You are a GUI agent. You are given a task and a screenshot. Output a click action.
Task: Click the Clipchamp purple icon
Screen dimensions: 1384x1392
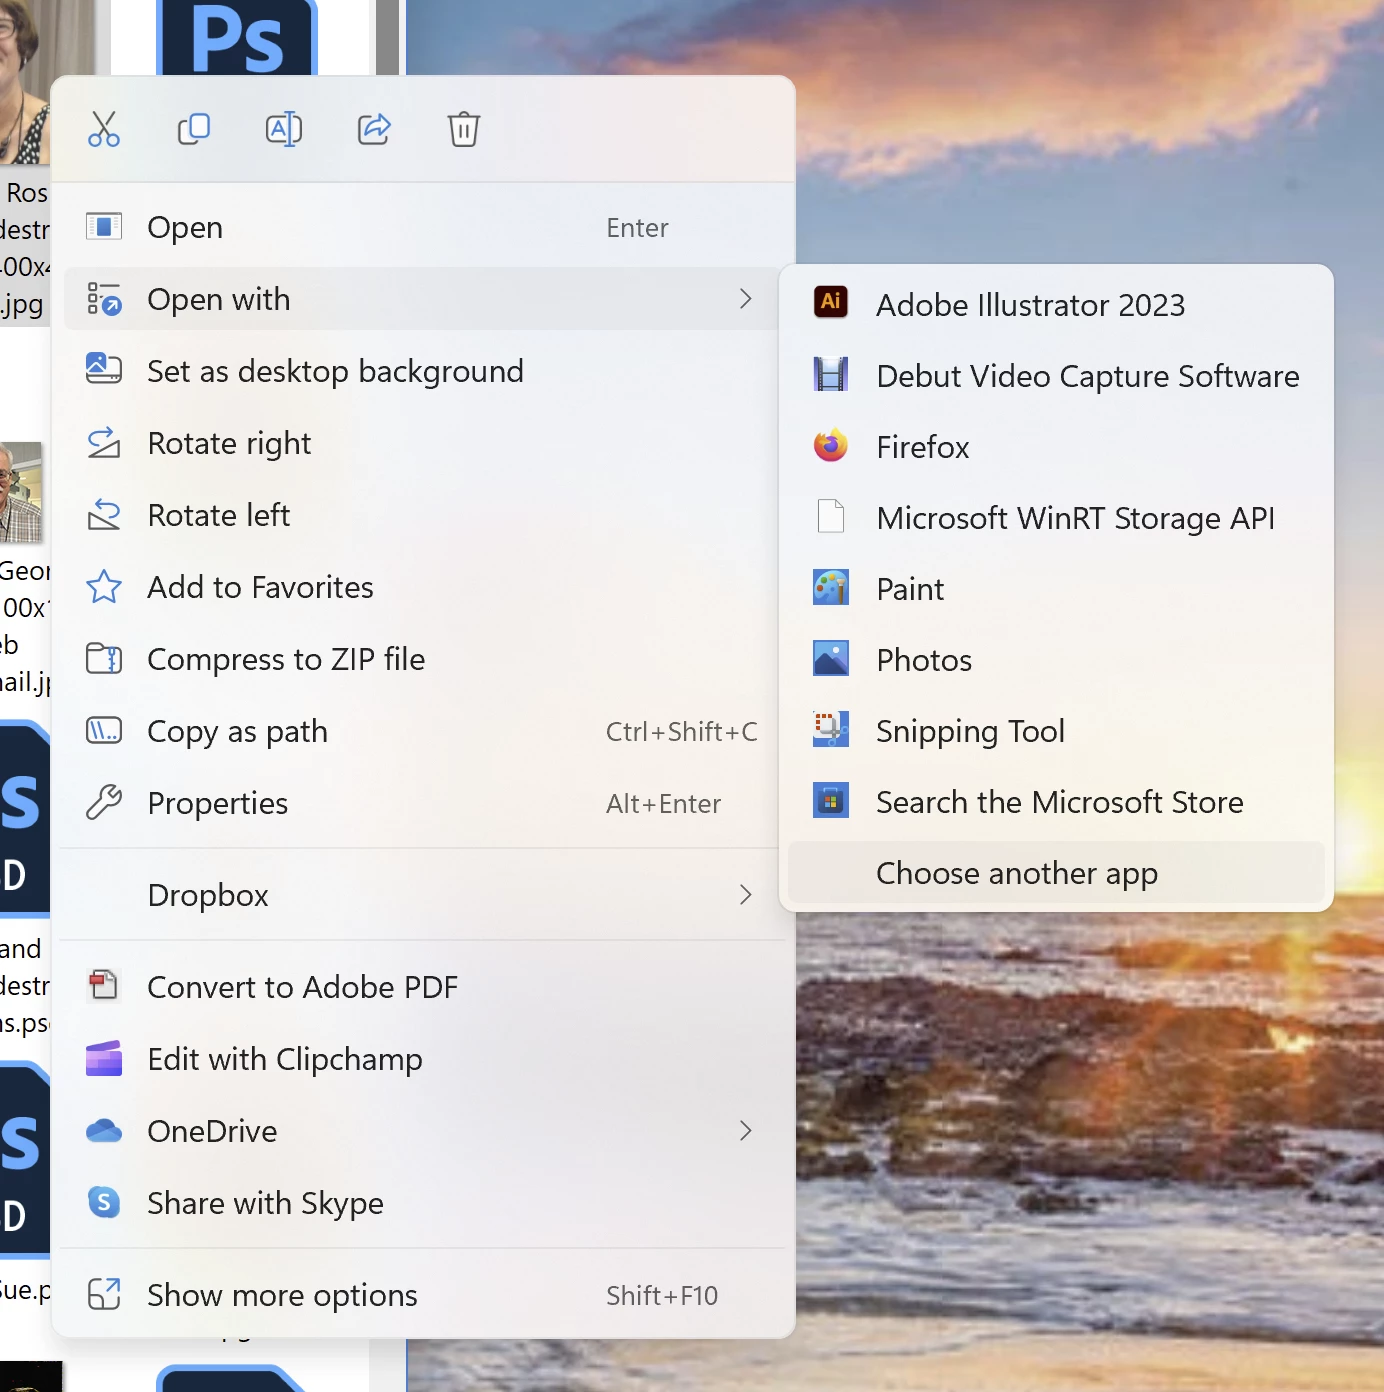pyautogui.click(x=104, y=1058)
